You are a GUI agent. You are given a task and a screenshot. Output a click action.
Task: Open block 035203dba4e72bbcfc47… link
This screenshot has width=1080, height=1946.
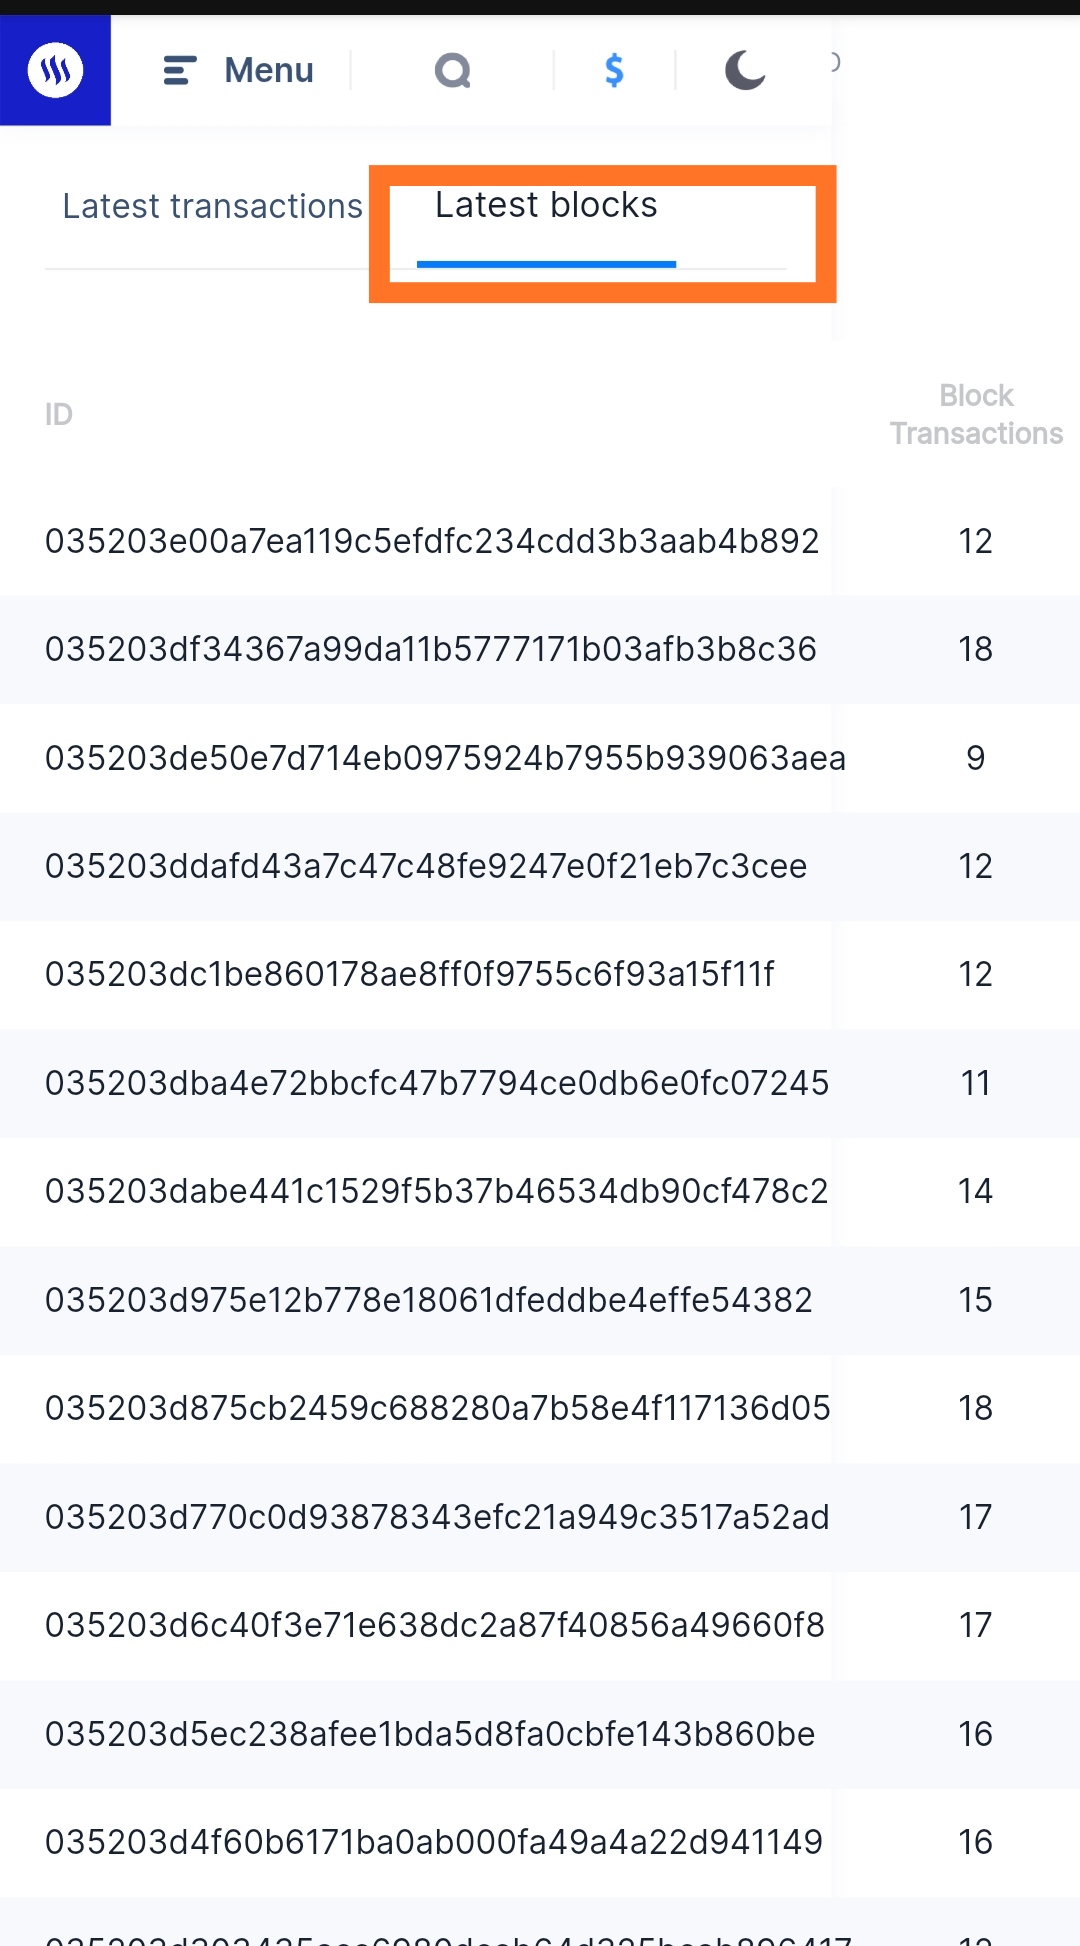click(437, 1083)
